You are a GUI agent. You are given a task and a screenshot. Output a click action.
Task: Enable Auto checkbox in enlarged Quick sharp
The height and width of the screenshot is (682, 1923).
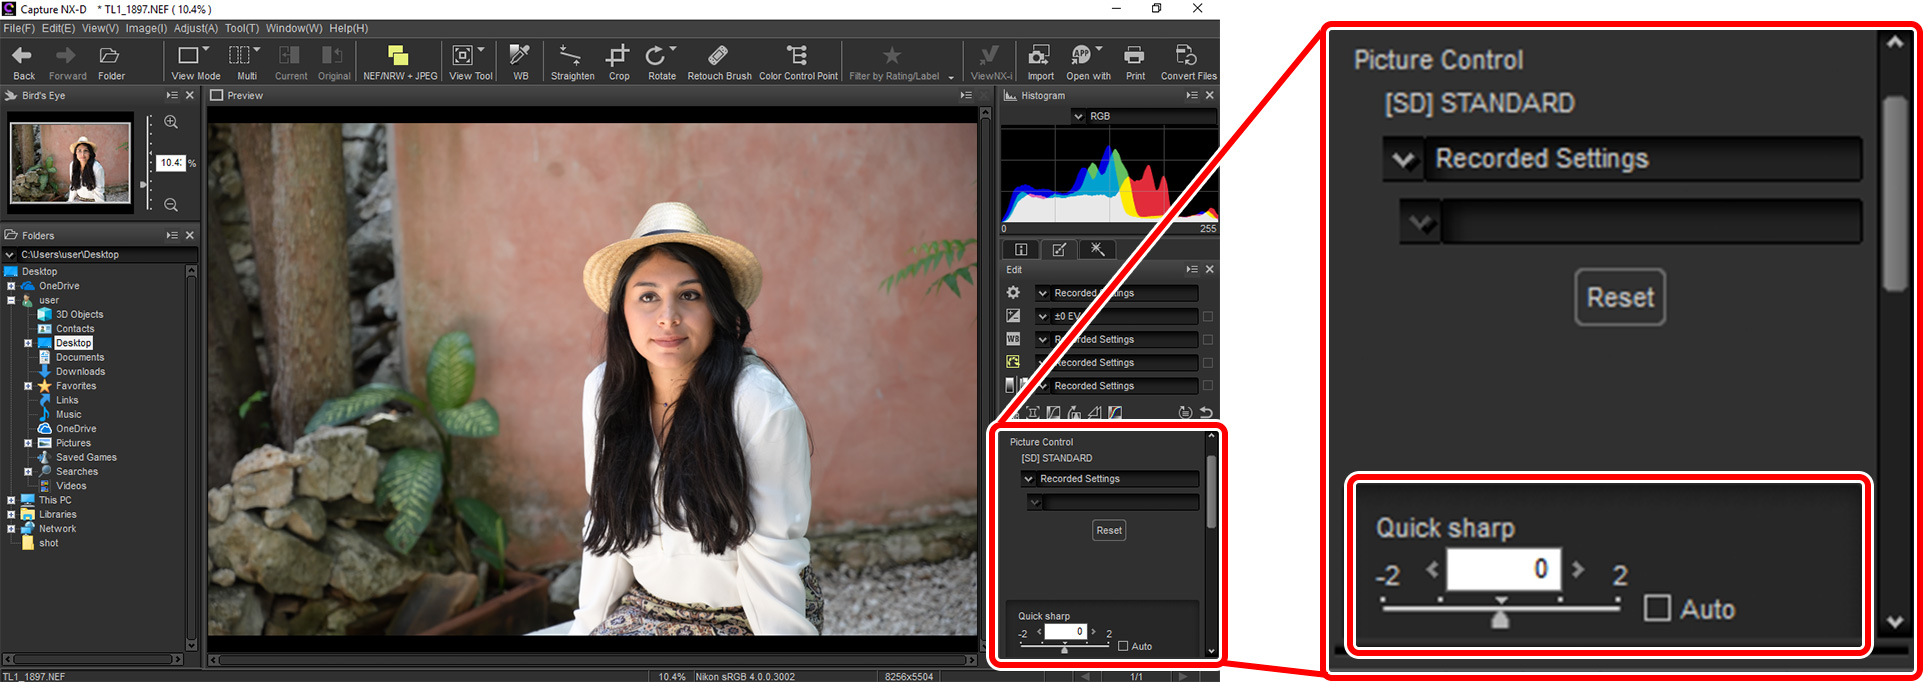coord(1657,608)
